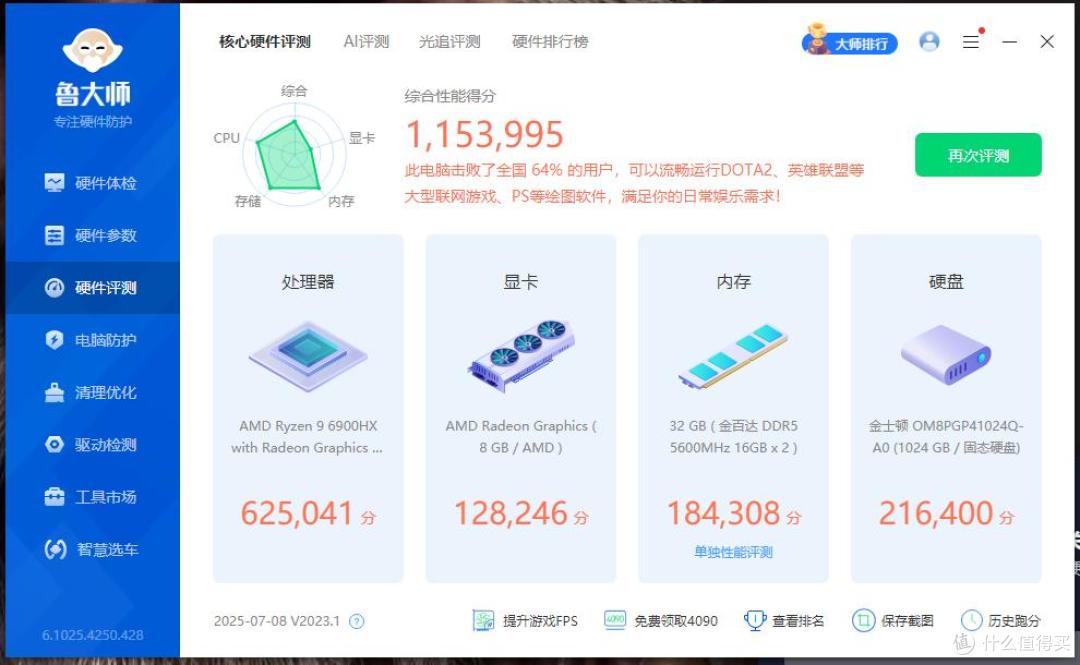
Task: Click the 专注硬件防护 slogan
Action: (93, 122)
